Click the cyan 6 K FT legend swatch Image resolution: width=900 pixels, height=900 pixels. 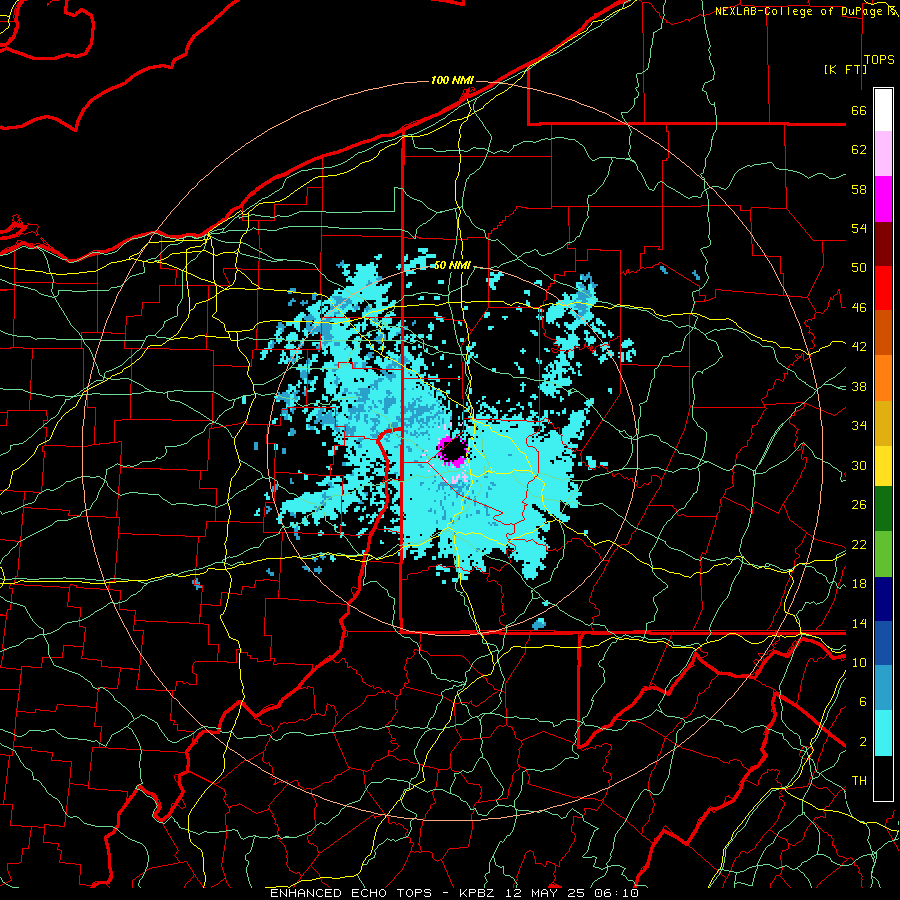883,733
